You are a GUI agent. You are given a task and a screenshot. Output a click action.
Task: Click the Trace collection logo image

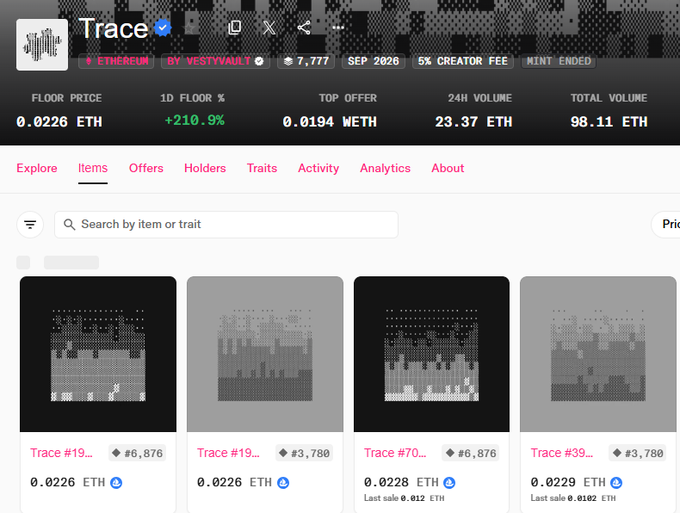pyautogui.click(x=42, y=45)
